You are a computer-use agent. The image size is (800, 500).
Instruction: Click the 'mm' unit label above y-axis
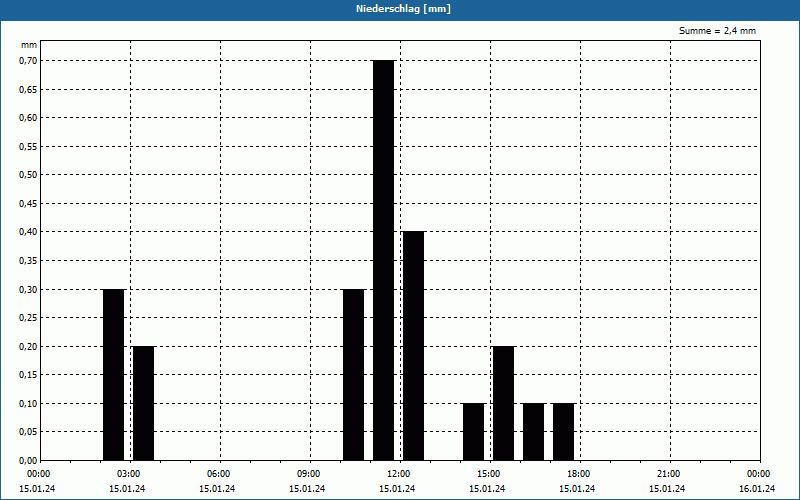29,45
